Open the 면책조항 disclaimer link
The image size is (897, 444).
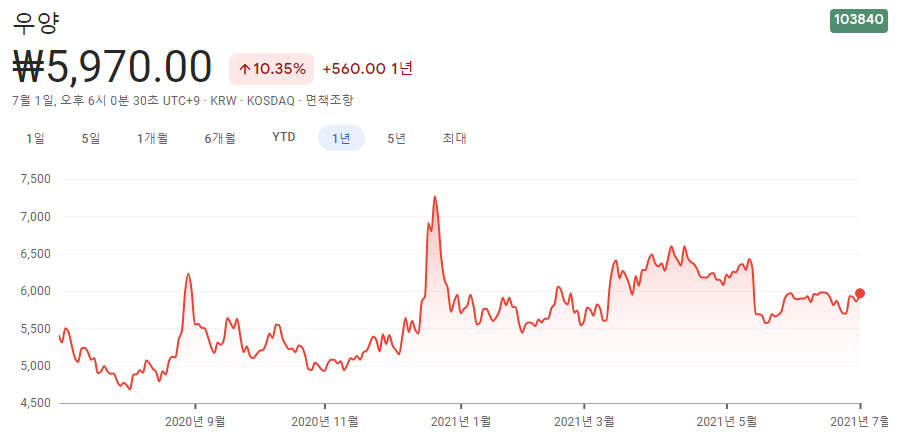click(330, 101)
